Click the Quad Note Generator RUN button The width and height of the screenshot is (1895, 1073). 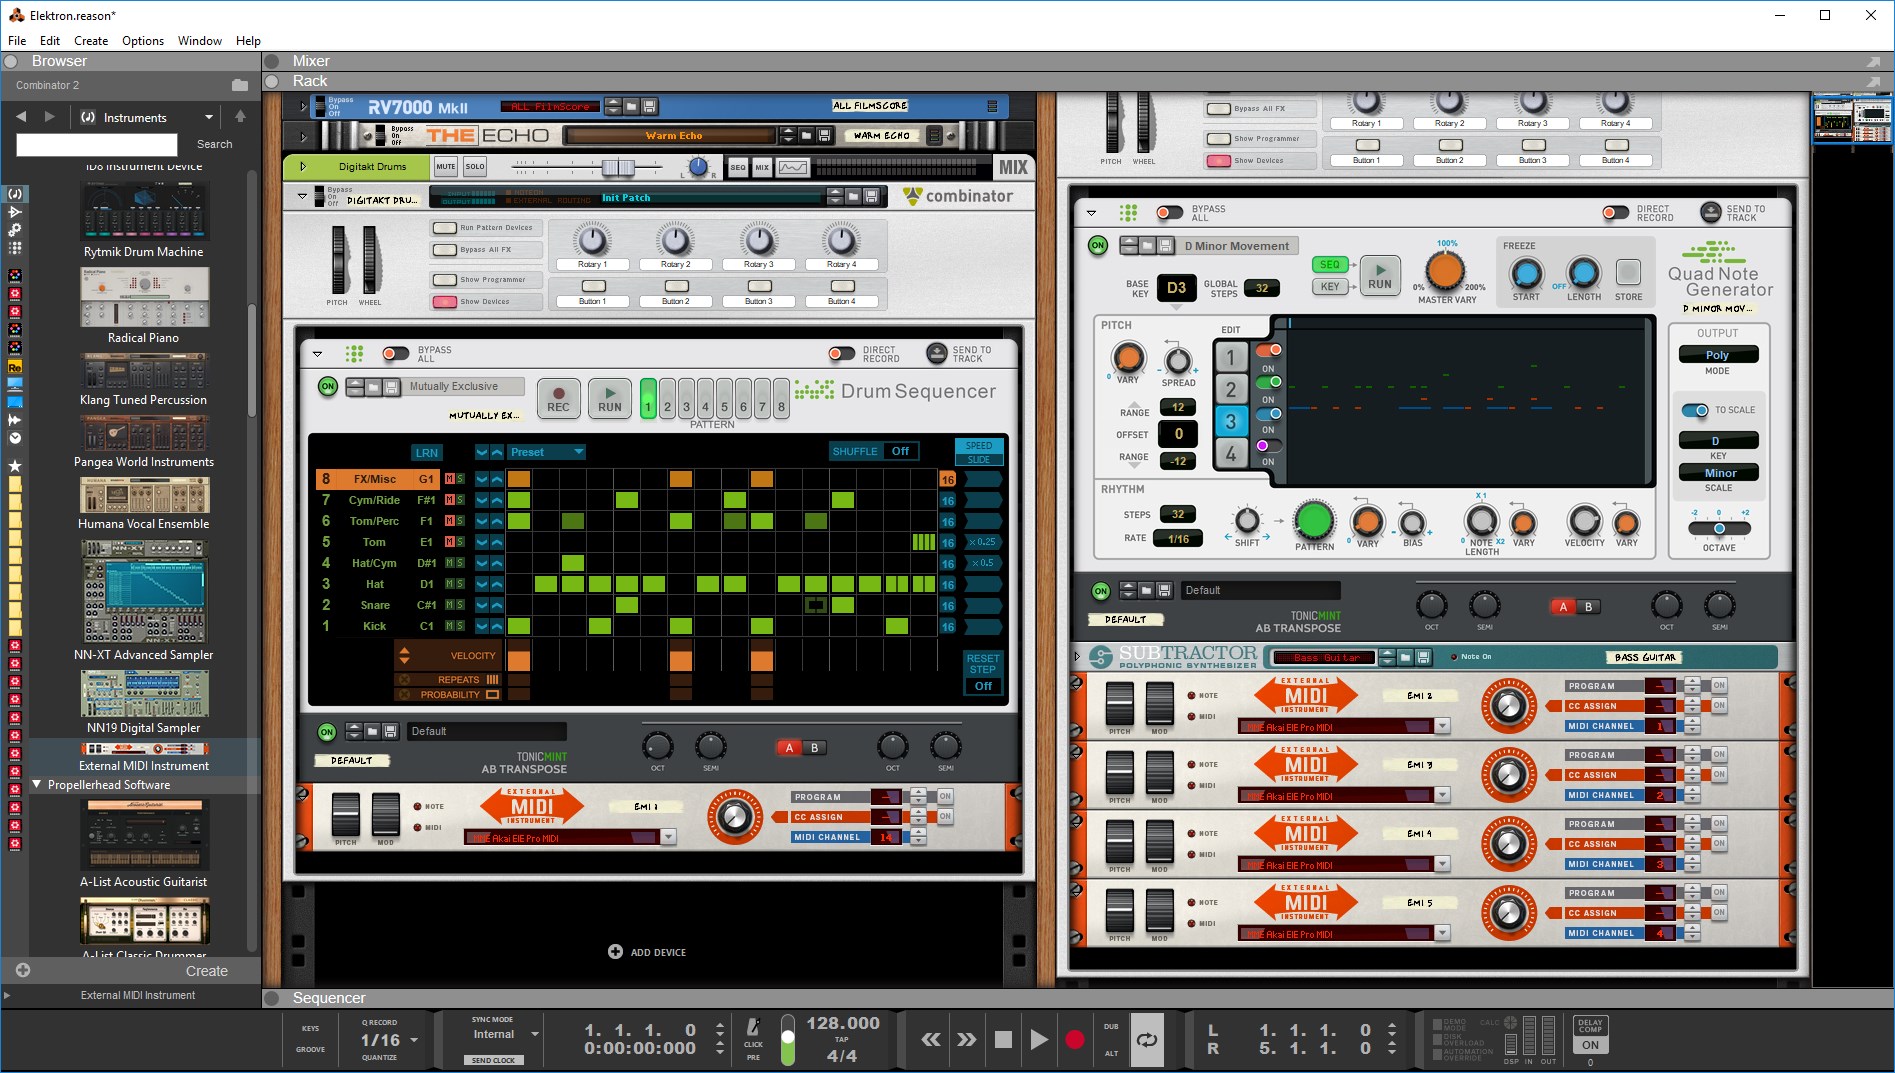point(1380,274)
